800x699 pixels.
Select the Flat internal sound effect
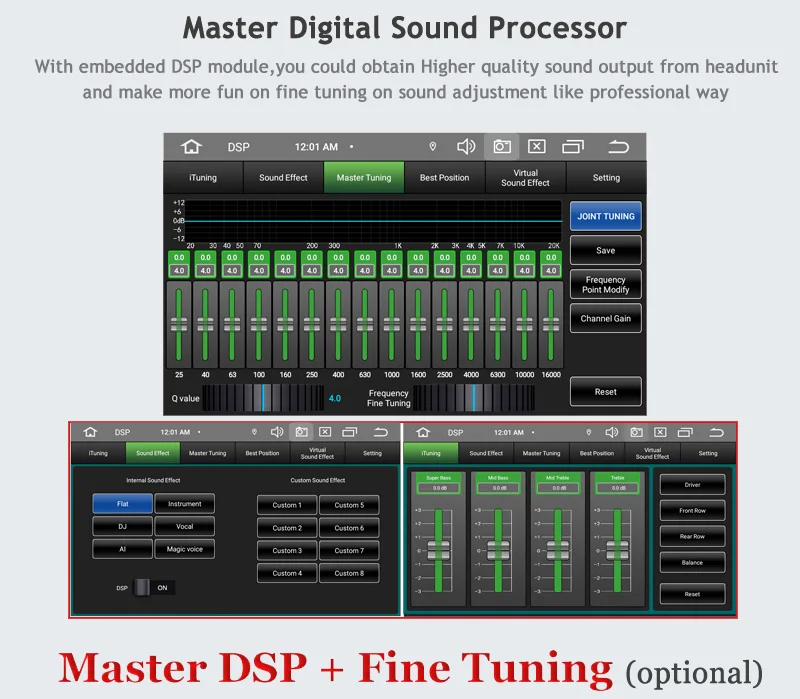coord(122,504)
